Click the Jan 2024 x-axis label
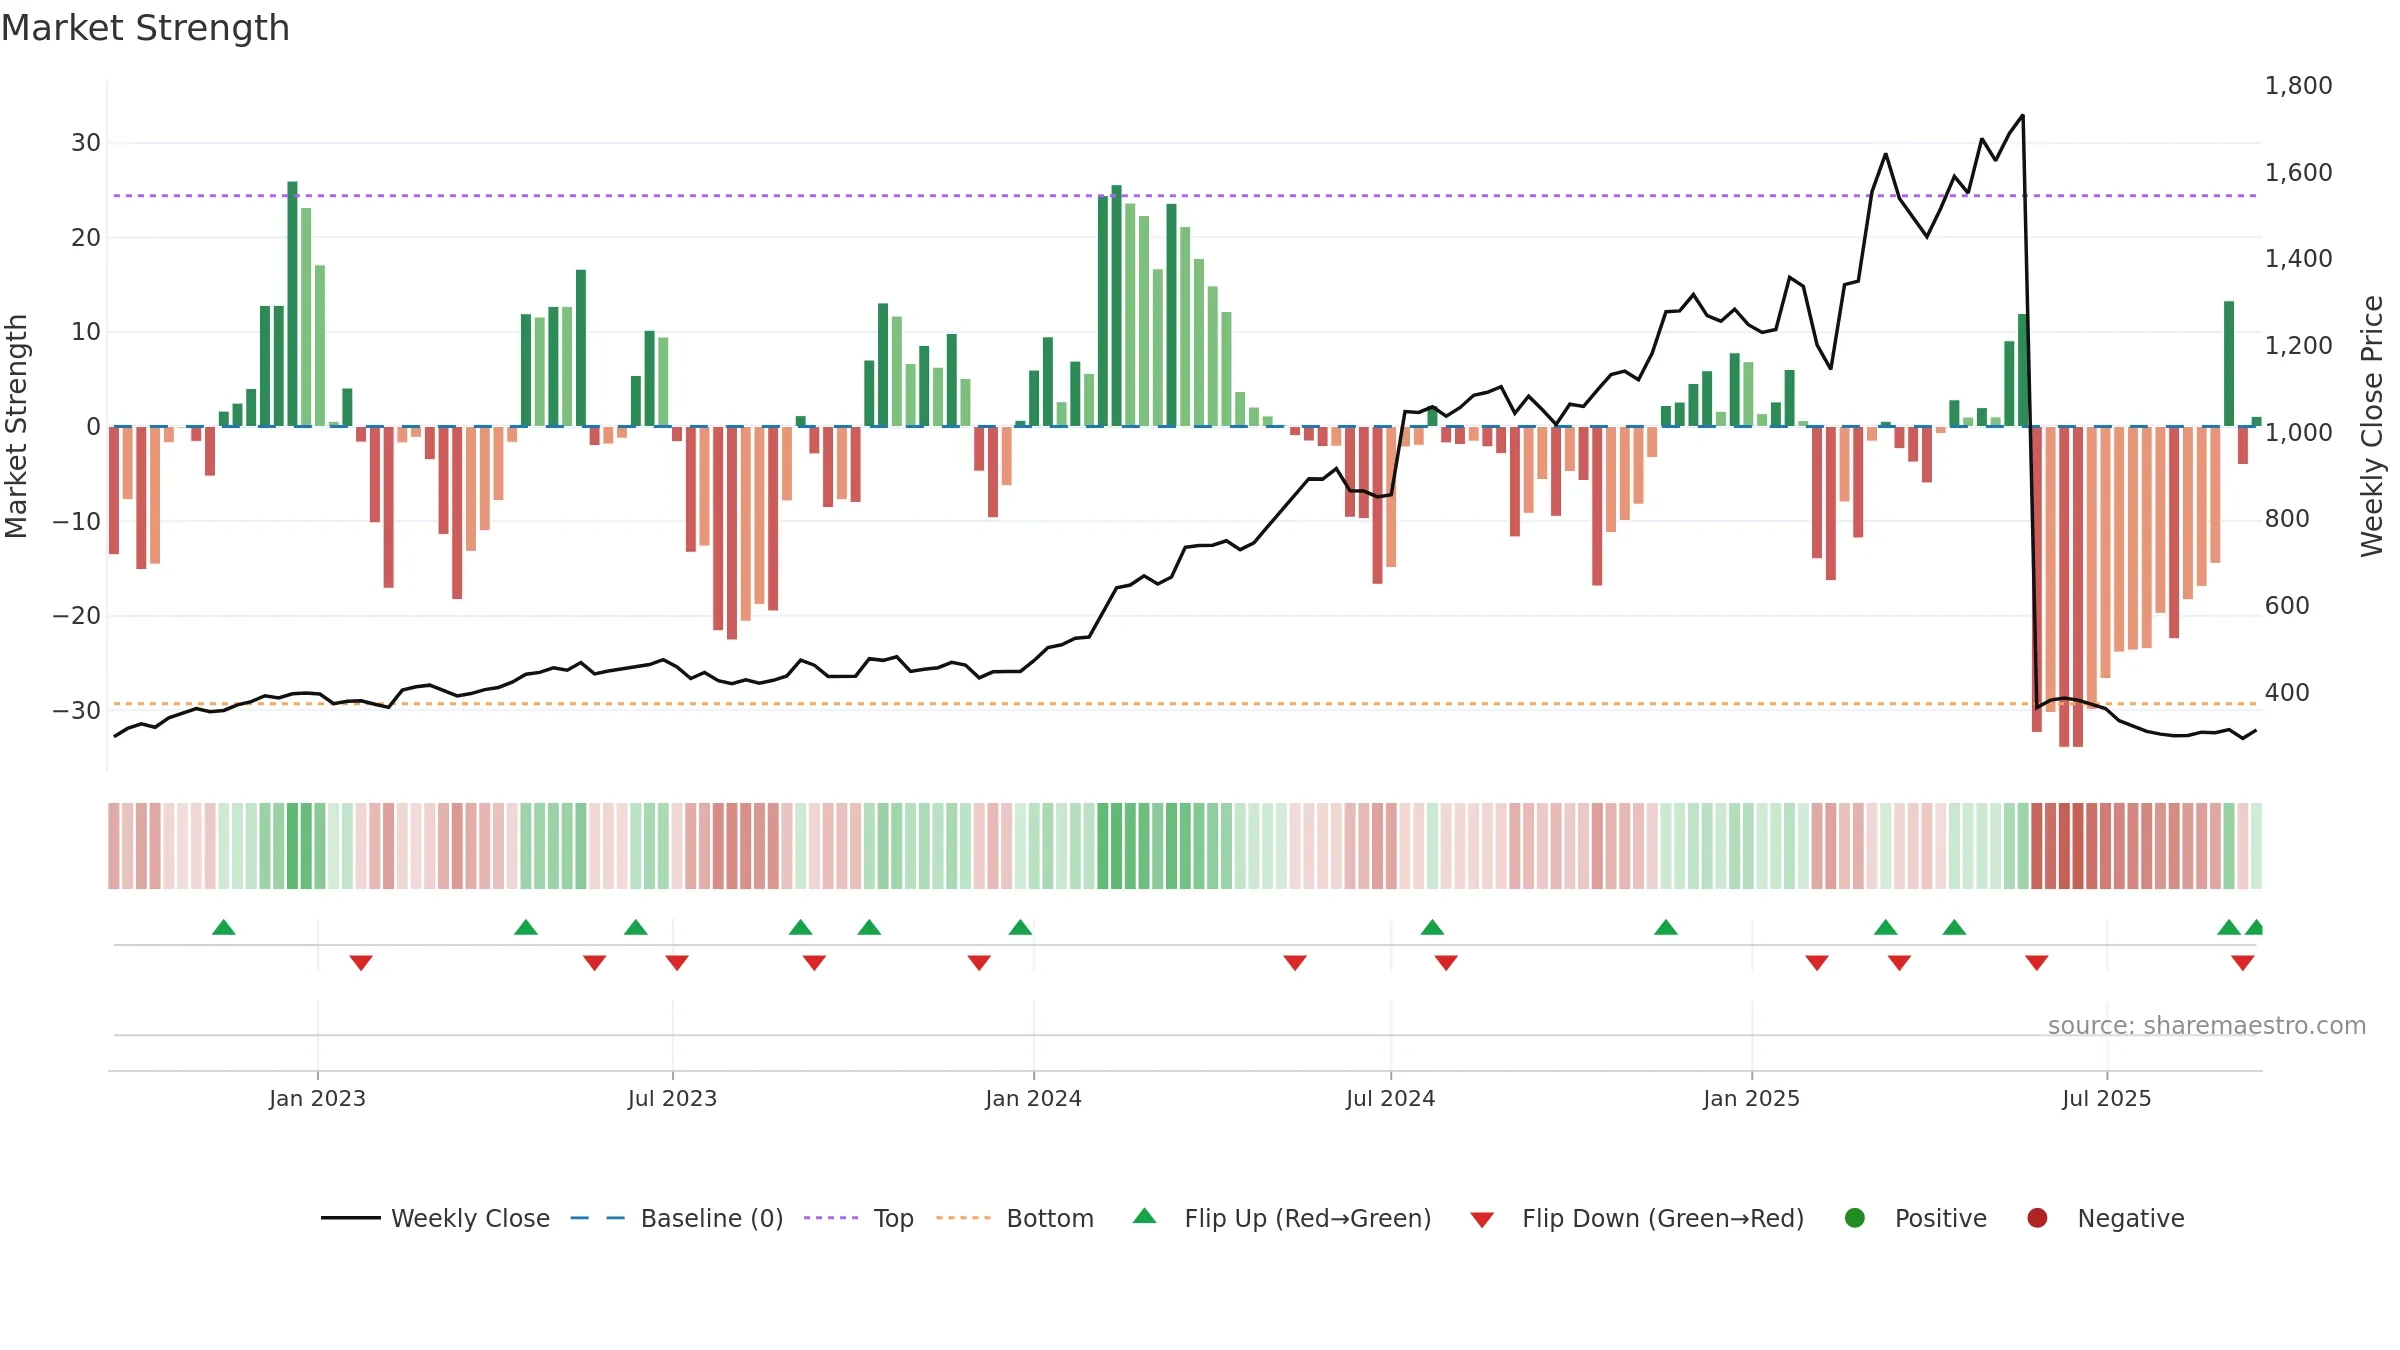The width and height of the screenshot is (2400, 1350). point(1033,1098)
